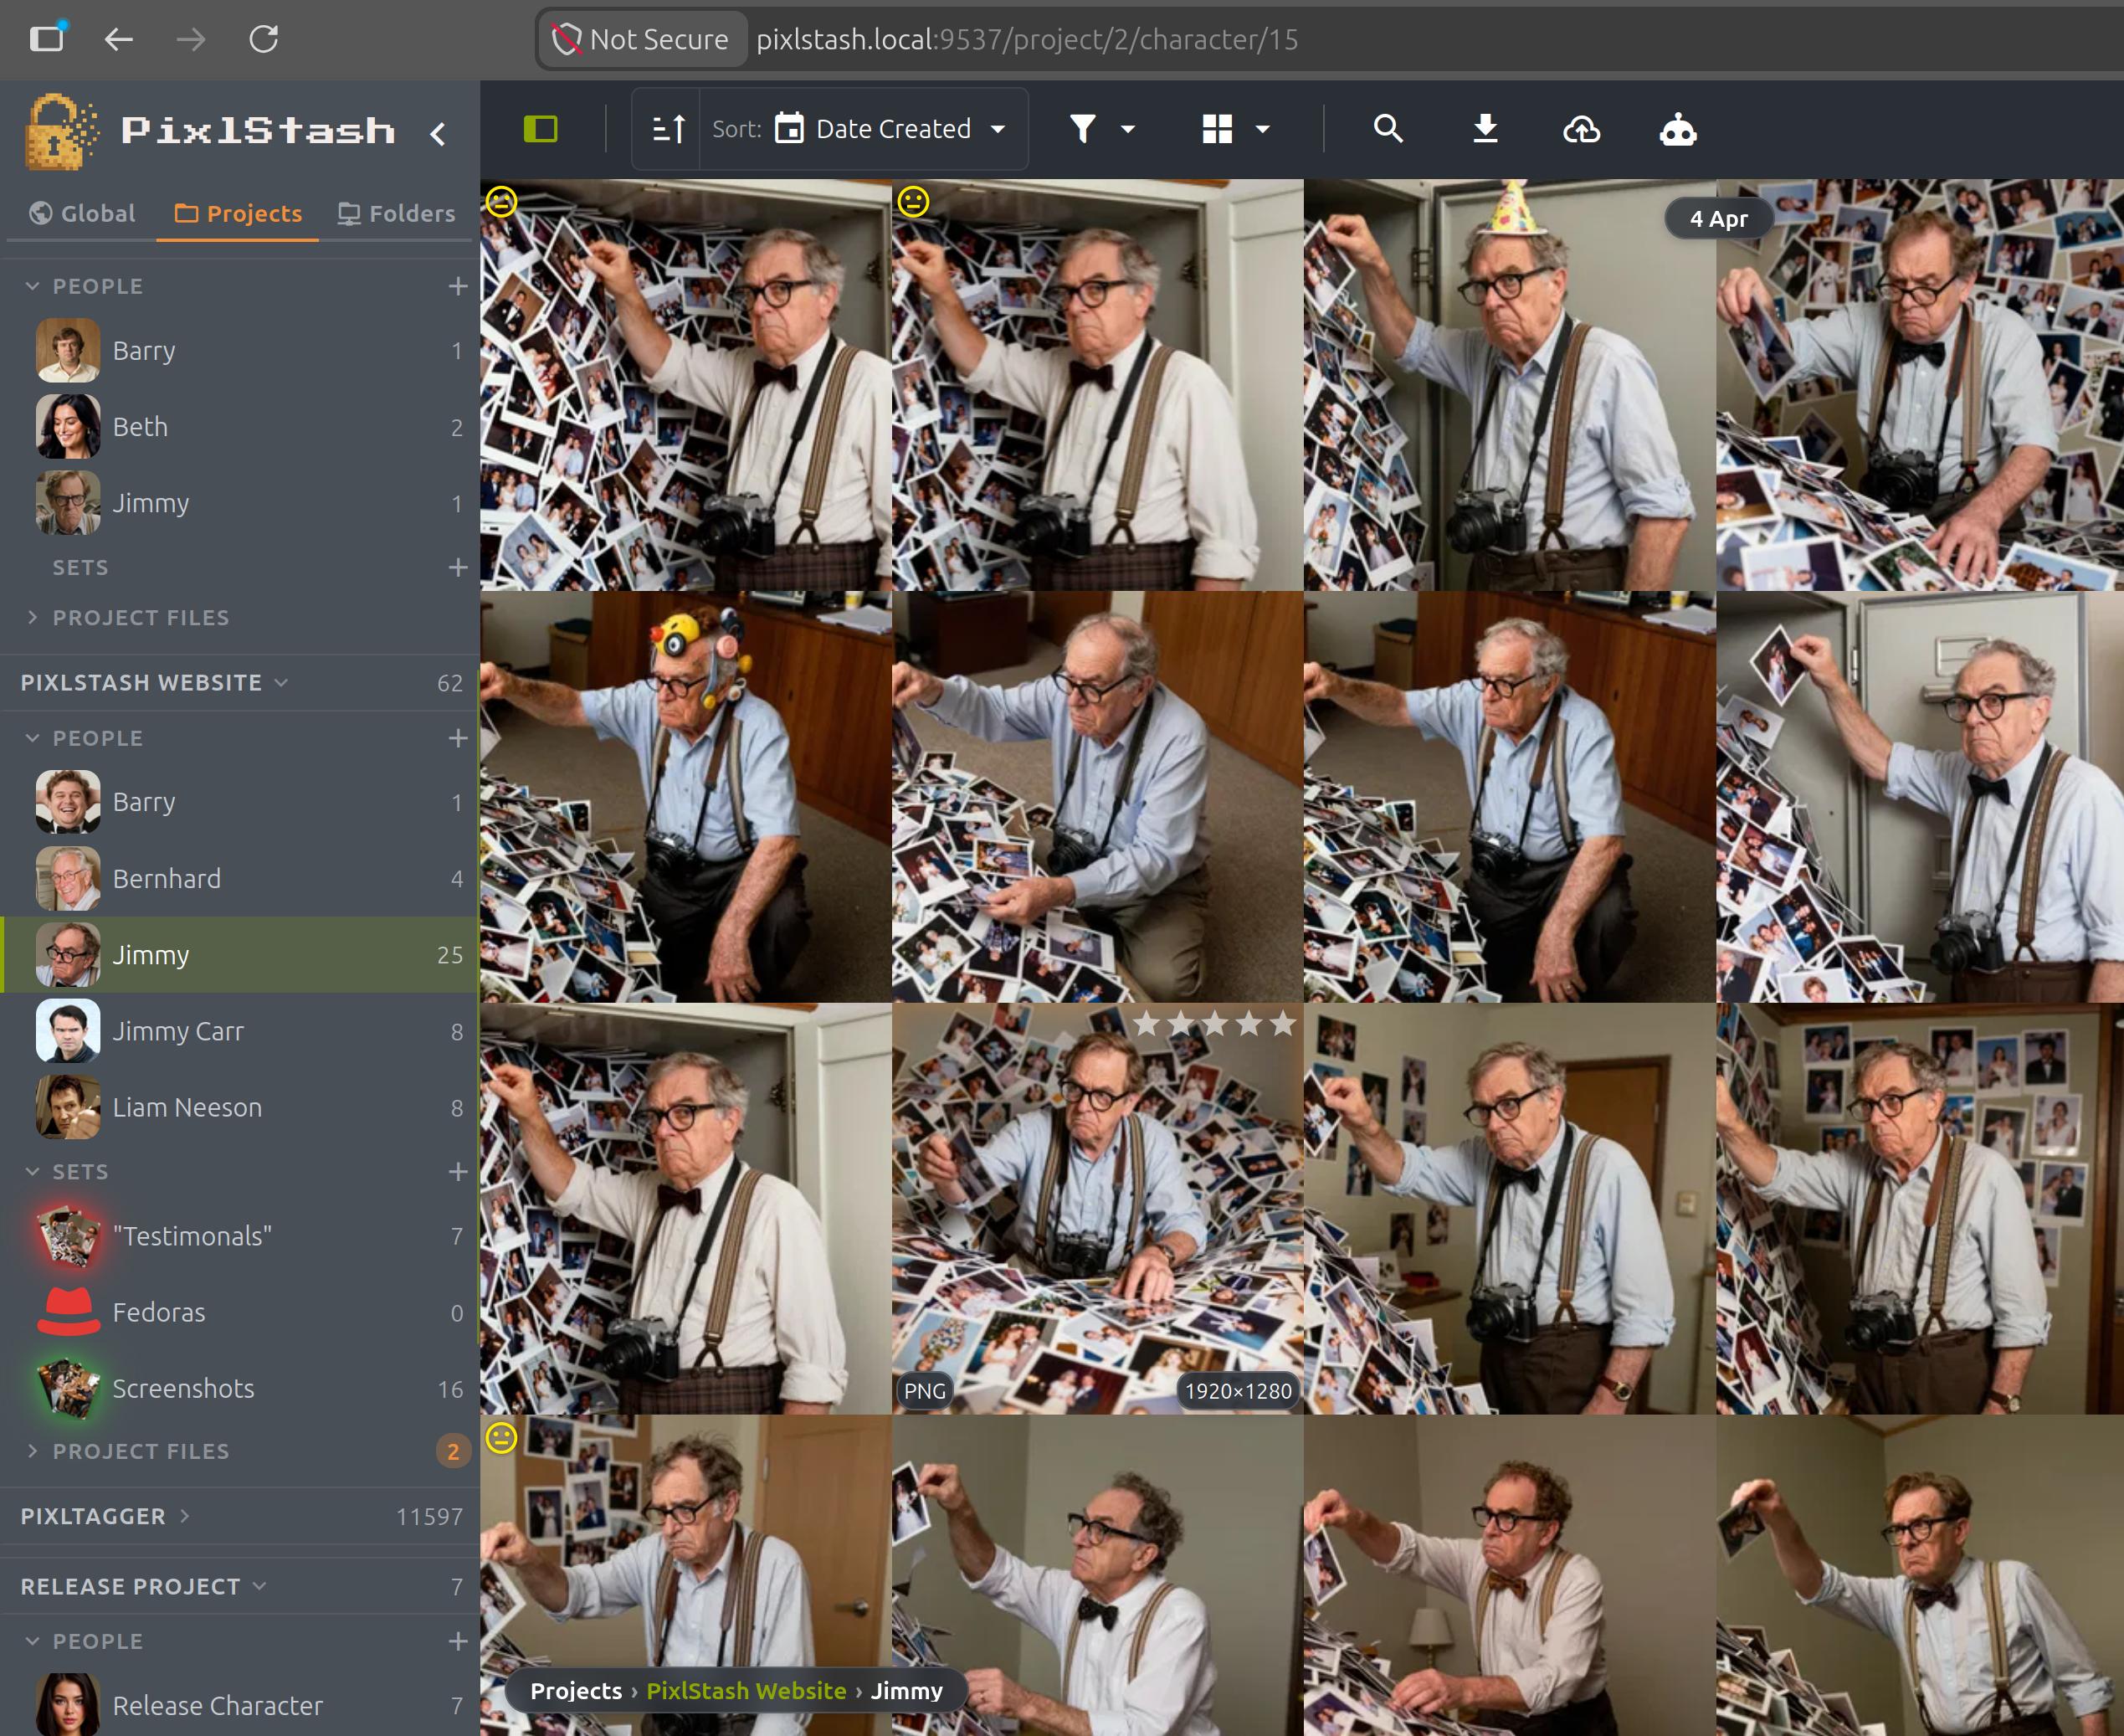2124x1736 pixels.
Task: Select Bernhard in the people list
Action: point(240,878)
